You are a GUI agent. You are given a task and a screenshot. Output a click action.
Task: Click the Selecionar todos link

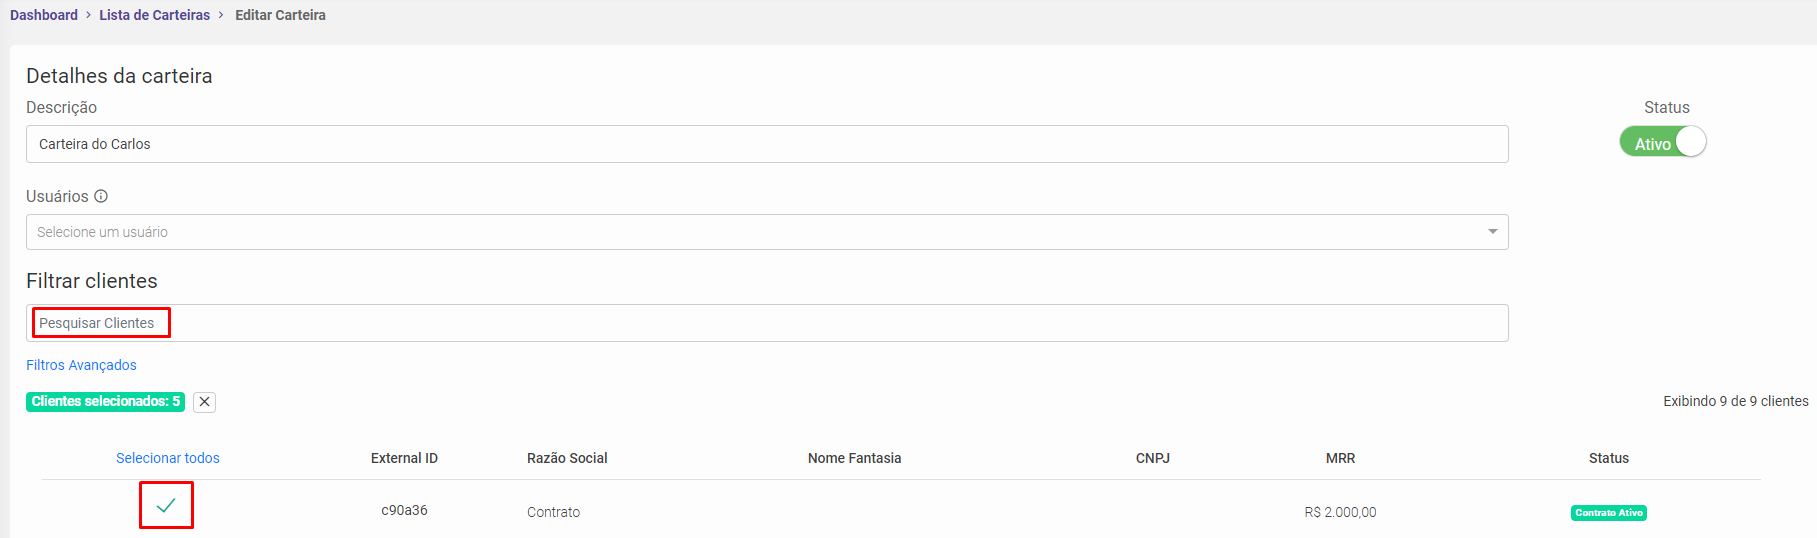coord(168,458)
